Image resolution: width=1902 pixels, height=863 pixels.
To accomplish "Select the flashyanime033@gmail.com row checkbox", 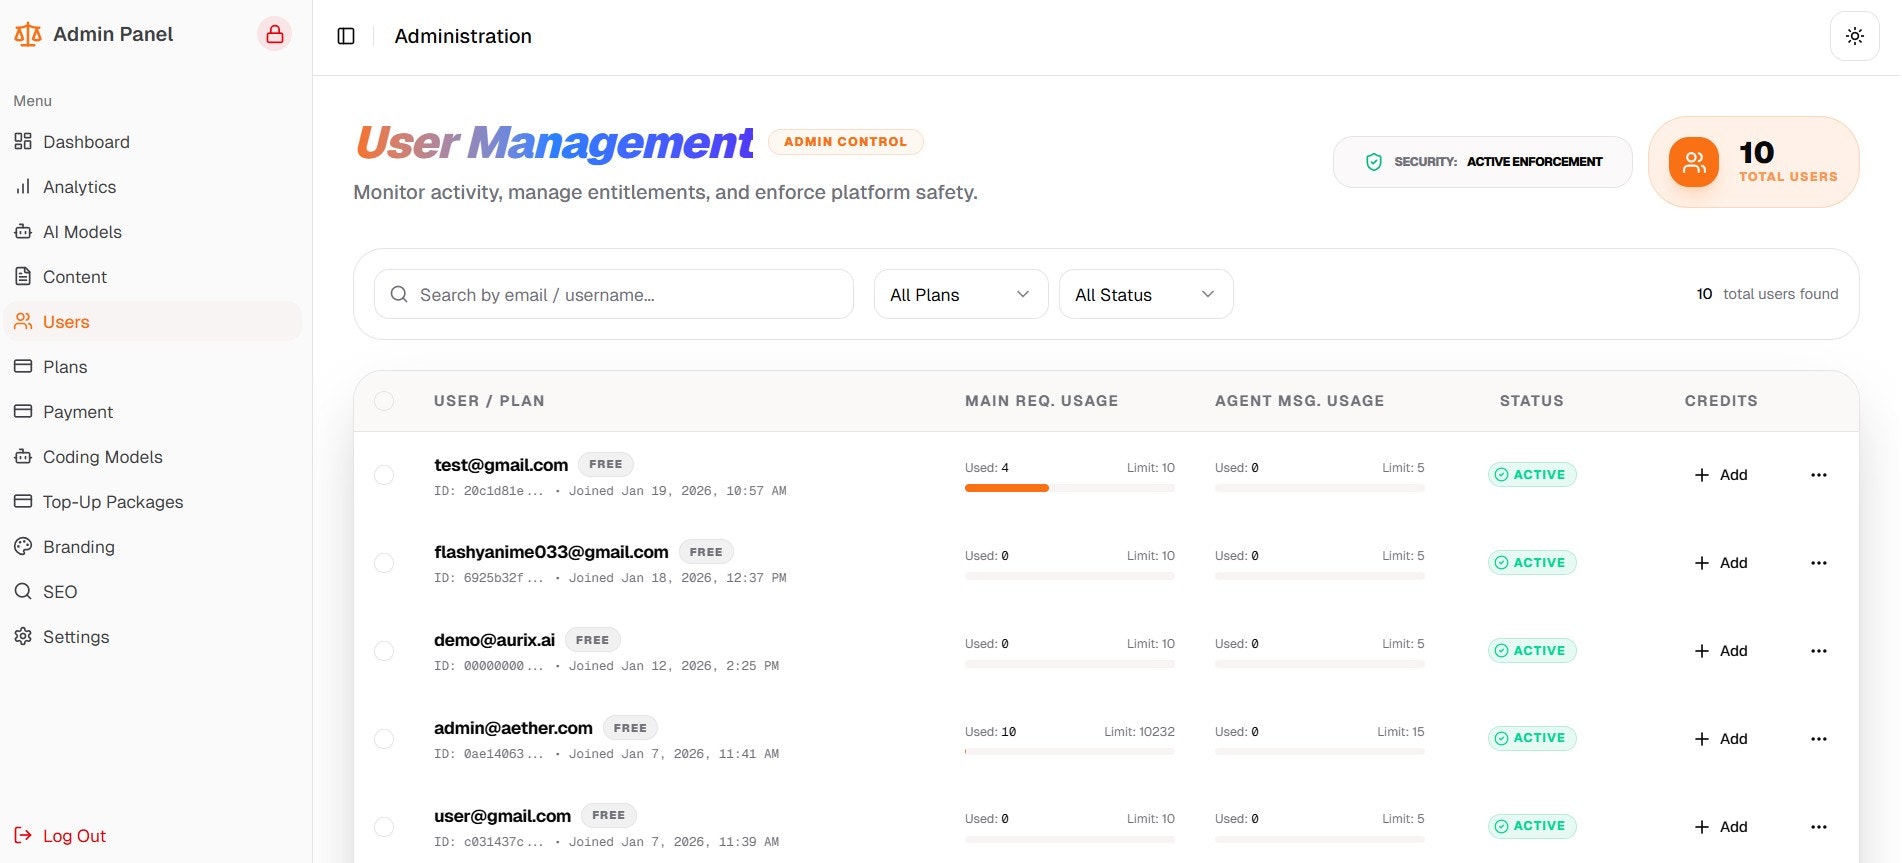I will (x=384, y=563).
